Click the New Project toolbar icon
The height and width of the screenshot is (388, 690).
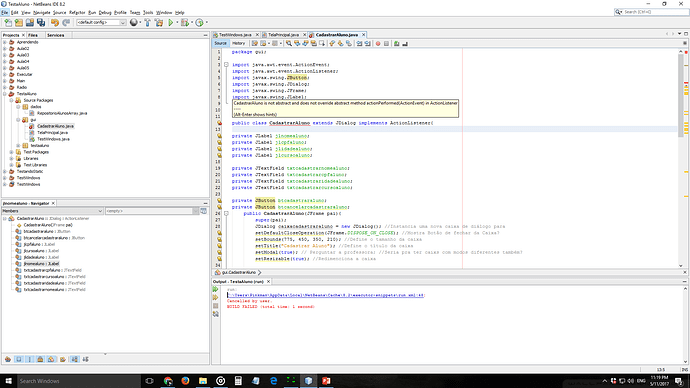(x=18, y=22)
